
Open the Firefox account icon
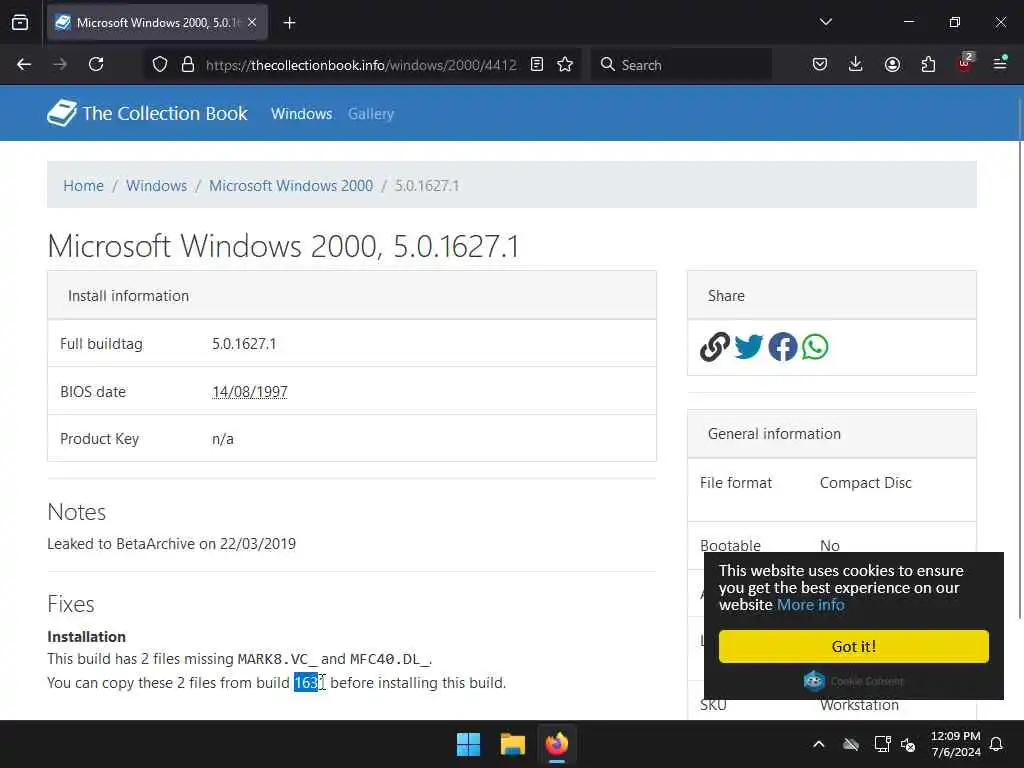tap(892, 64)
